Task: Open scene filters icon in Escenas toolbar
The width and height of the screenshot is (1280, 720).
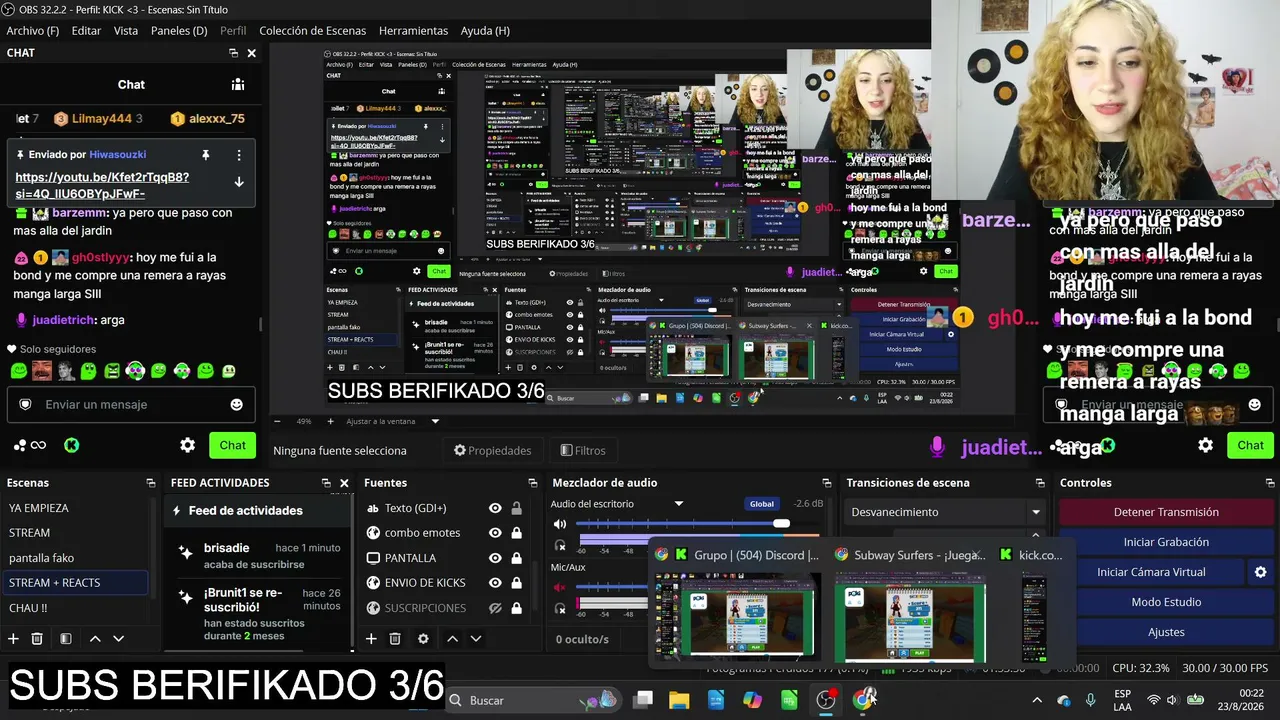Action: [65, 638]
